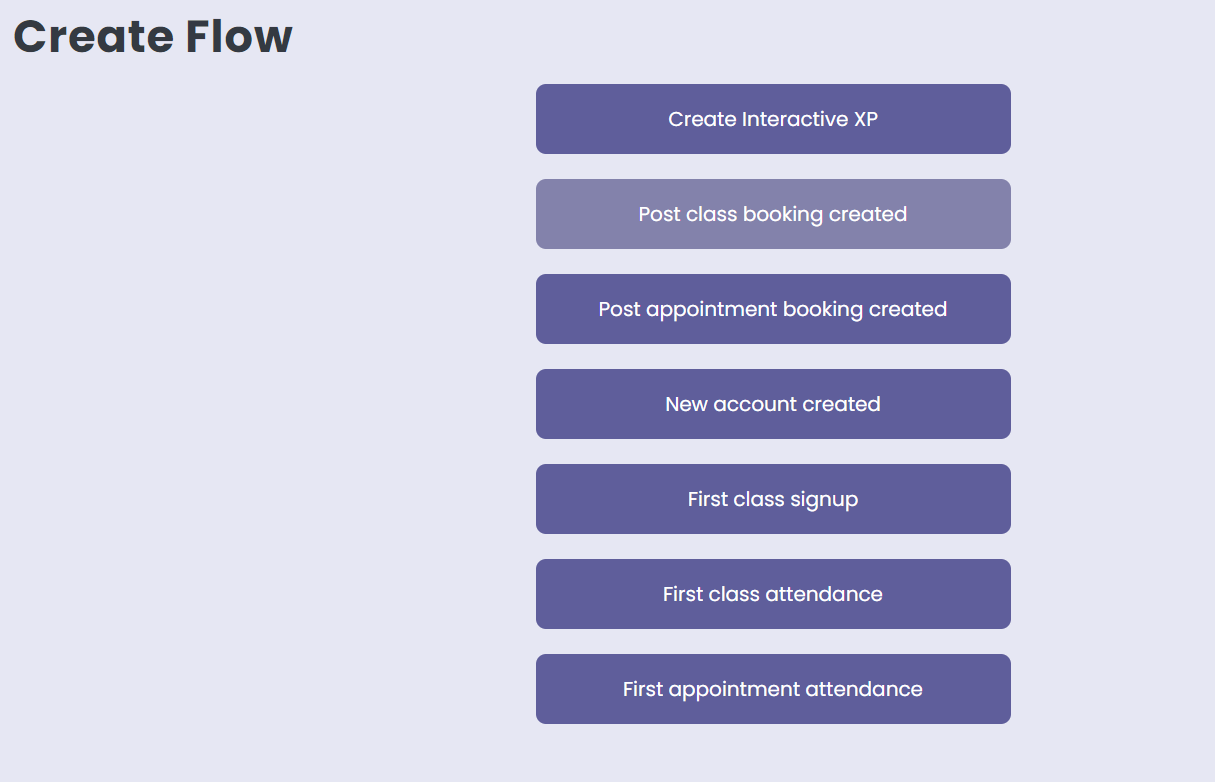Choose the attendance trigger for first class
Image resolution: width=1215 pixels, height=782 pixels.
point(773,593)
